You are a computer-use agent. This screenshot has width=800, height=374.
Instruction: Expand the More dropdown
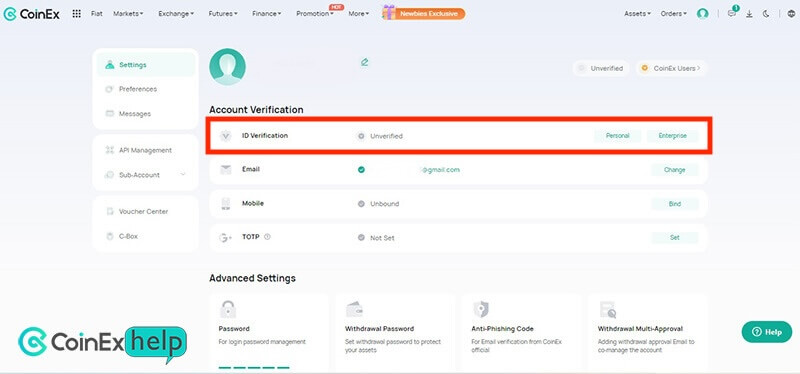pos(359,14)
